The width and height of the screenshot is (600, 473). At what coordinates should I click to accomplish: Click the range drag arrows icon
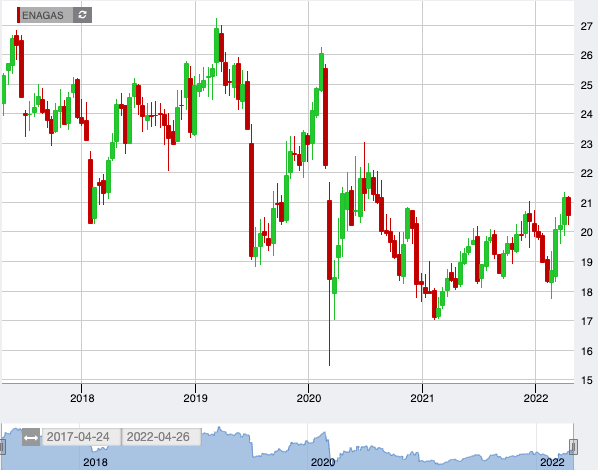click(31, 437)
